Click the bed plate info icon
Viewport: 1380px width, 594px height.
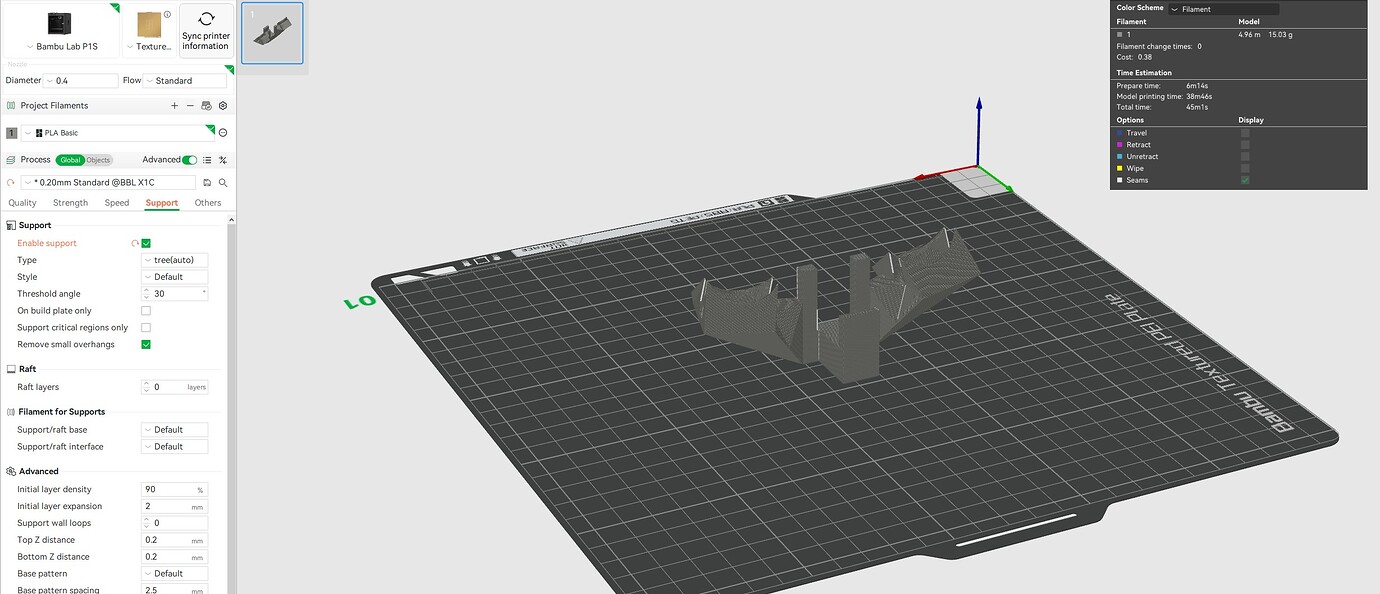coord(167,15)
